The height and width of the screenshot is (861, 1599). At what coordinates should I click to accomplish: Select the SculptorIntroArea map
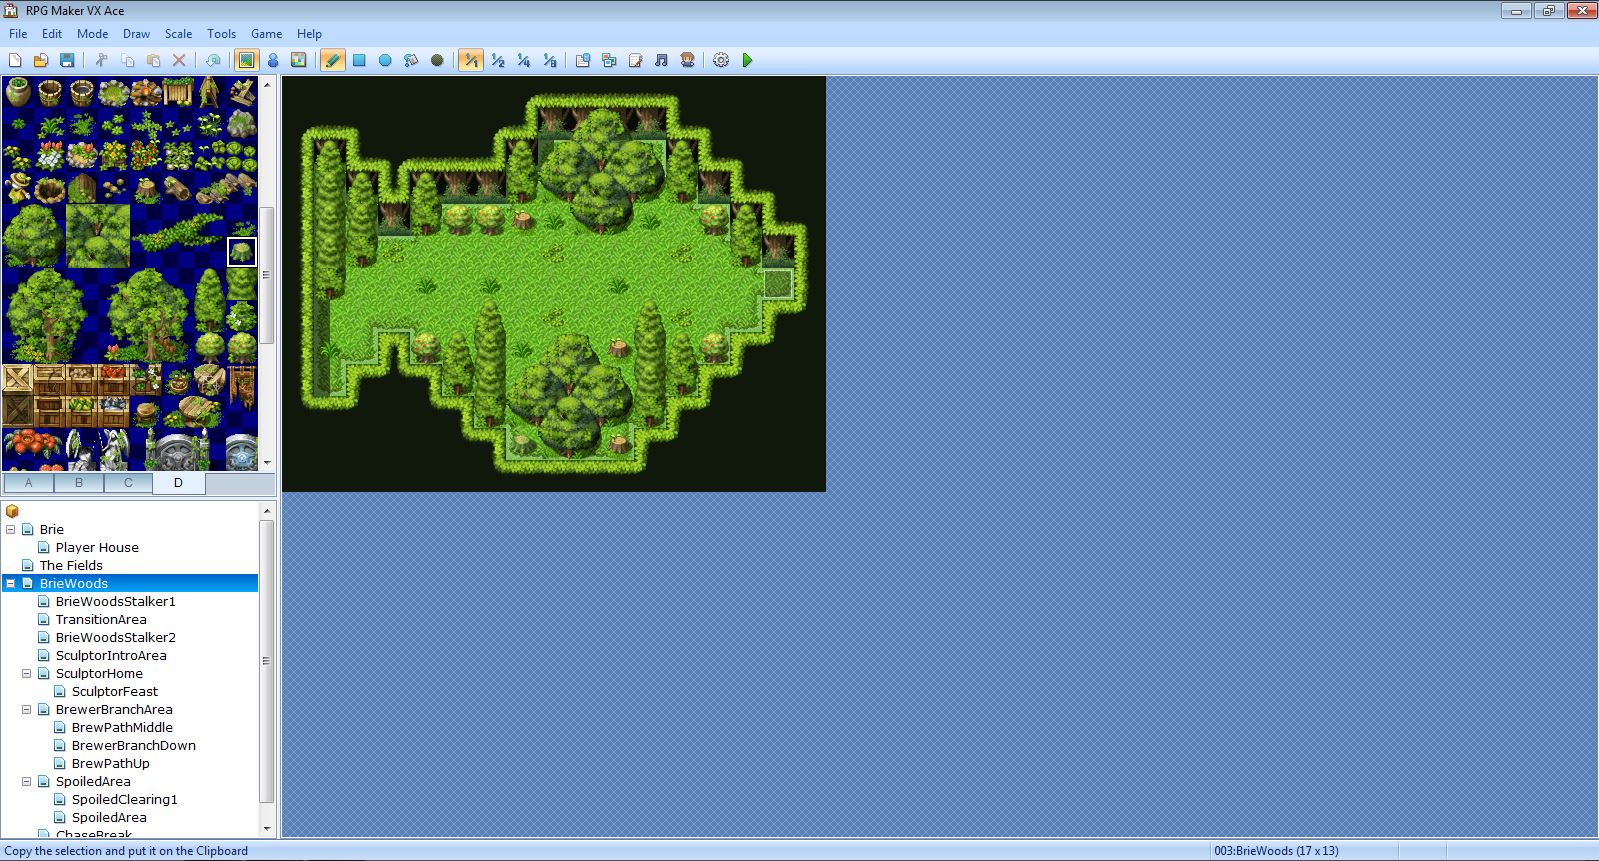[x=111, y=655]
